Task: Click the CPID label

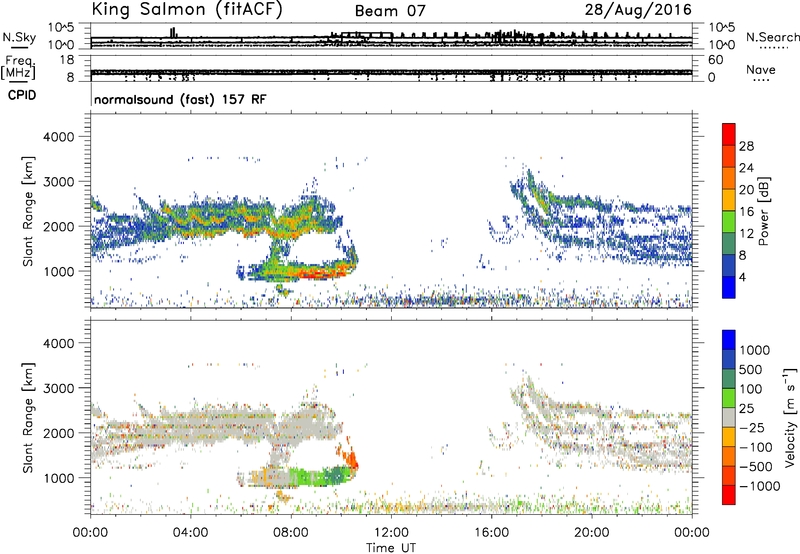Action: [x=22, y=95]
